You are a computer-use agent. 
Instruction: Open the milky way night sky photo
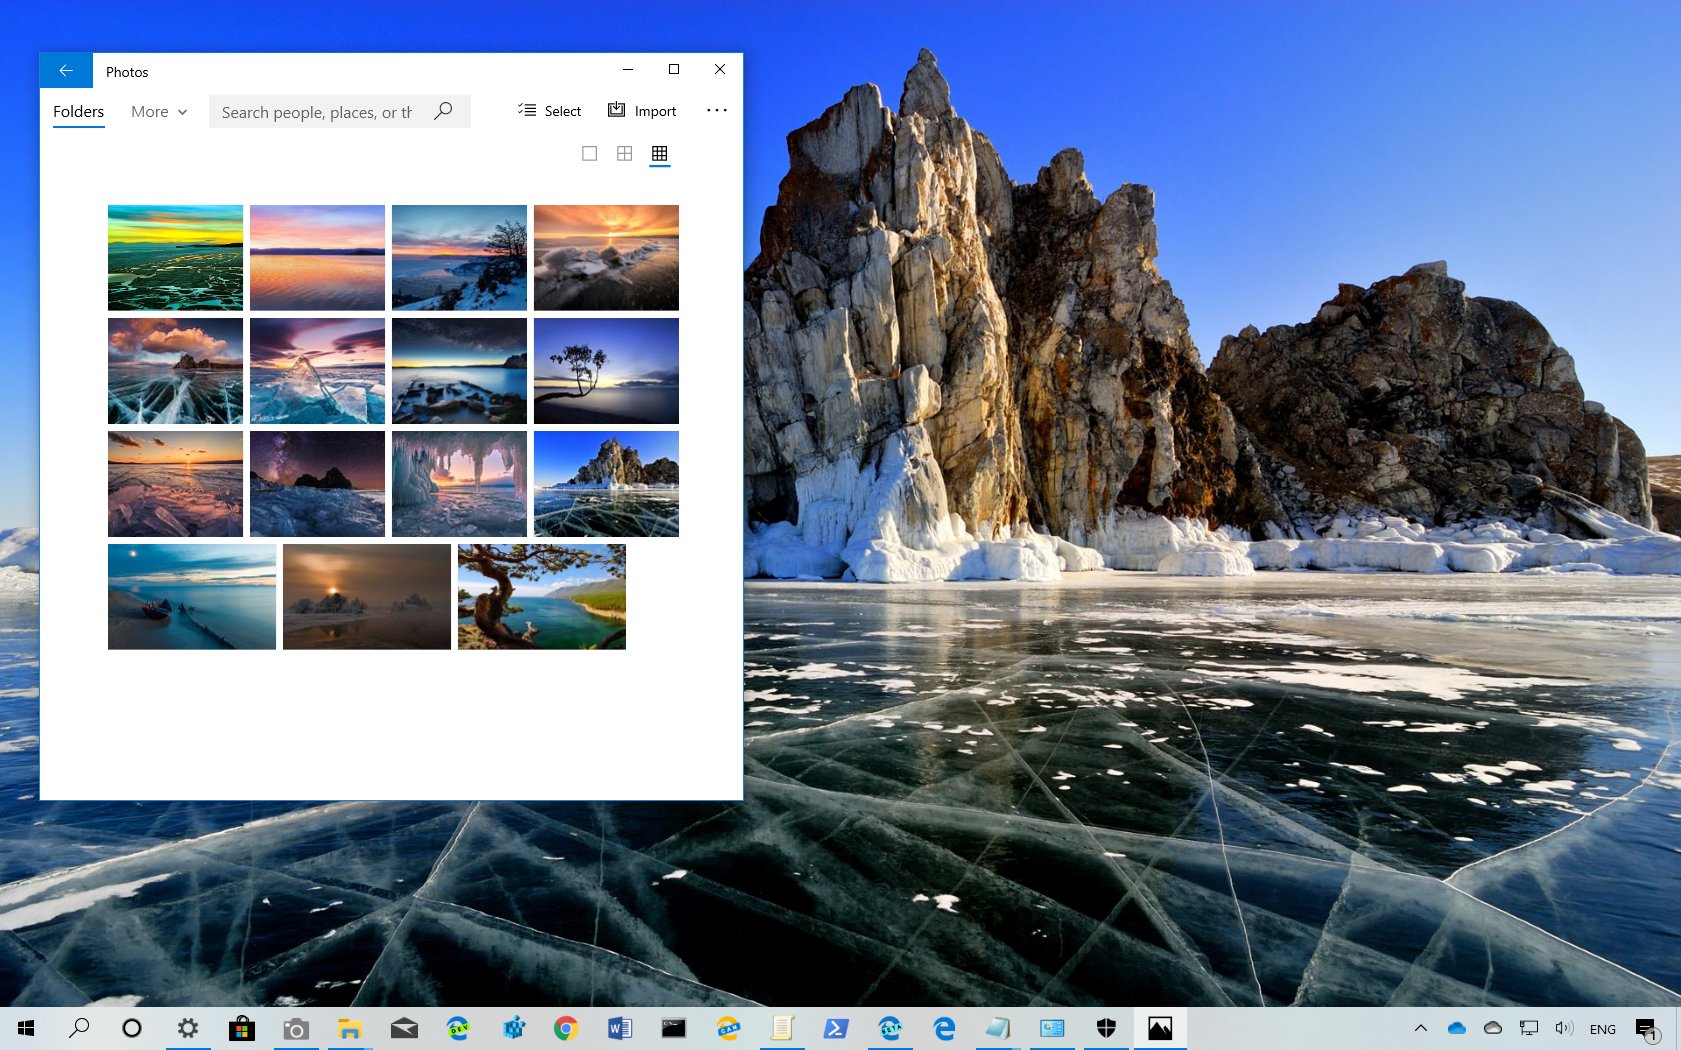coord(317,483)
